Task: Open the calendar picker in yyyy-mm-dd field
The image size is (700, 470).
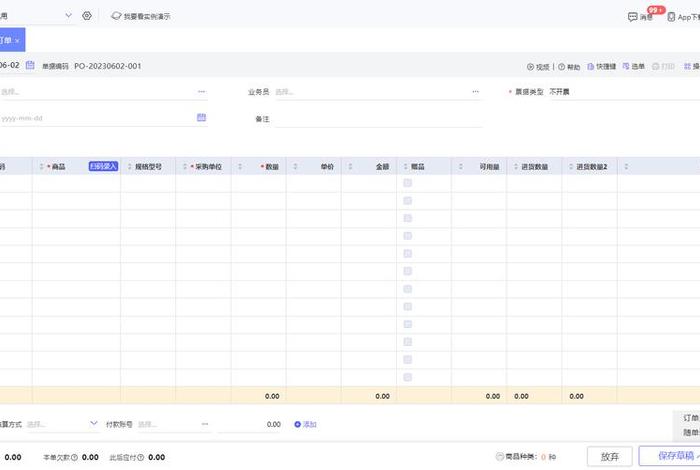Action: pyautogui.click(x=201, y=118)
